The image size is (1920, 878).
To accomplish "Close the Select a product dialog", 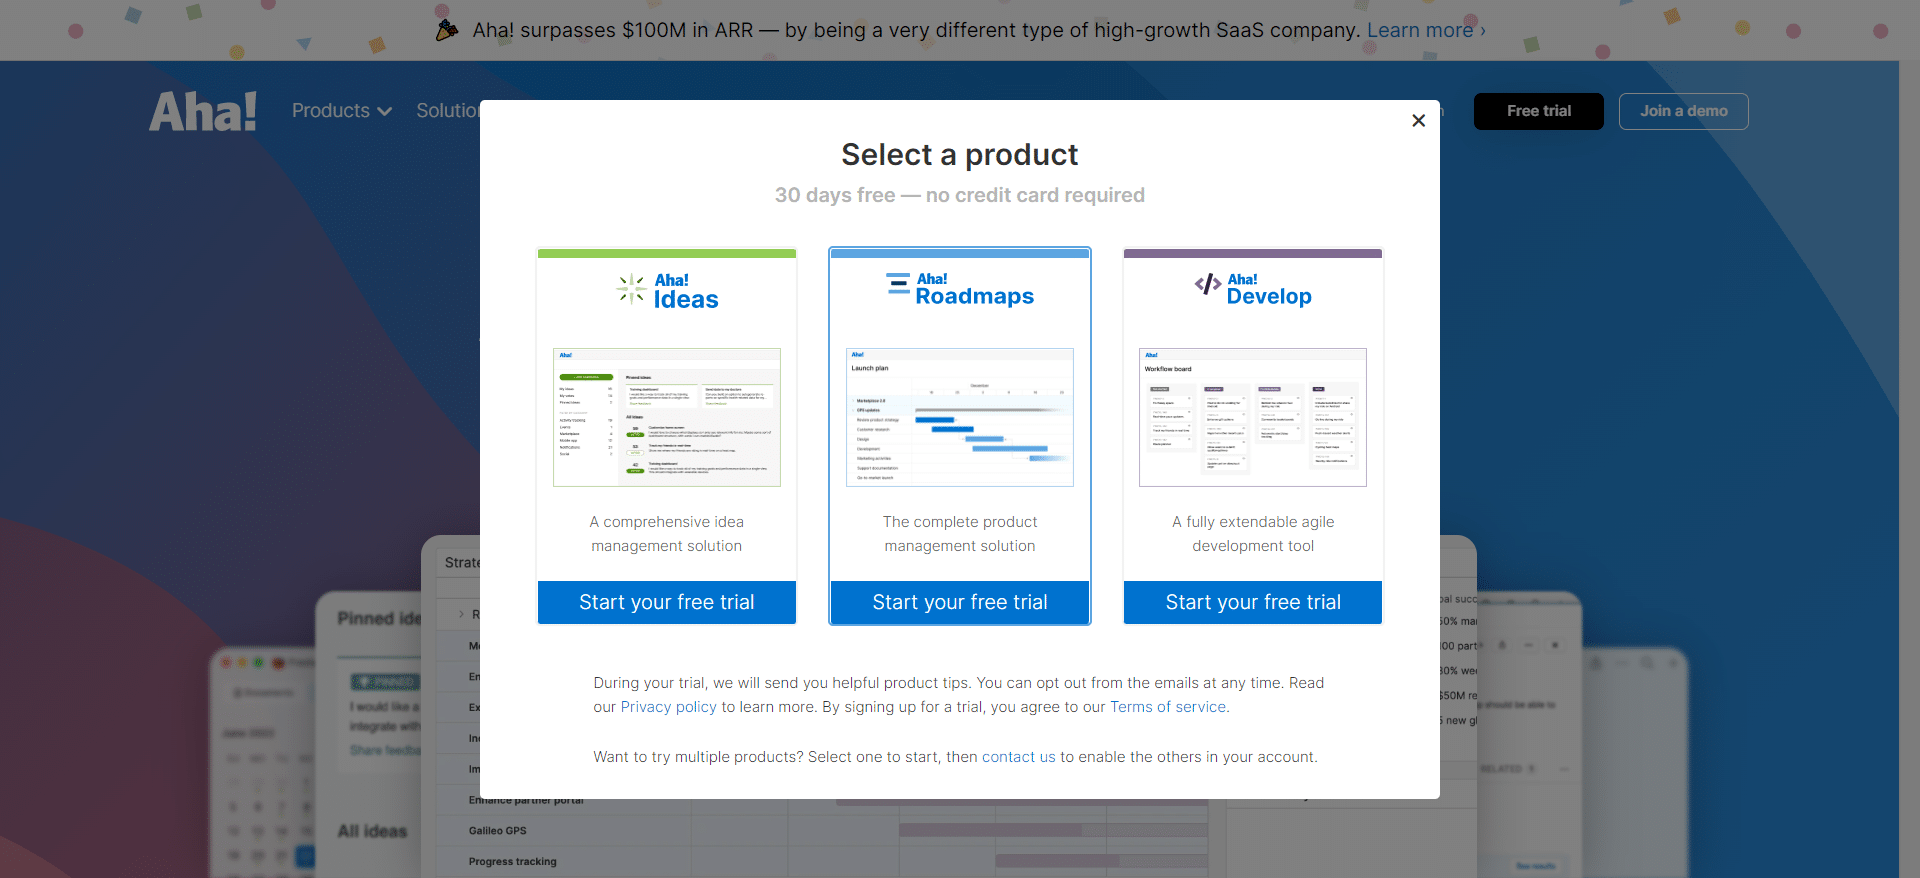I will tap(1418, 121).
